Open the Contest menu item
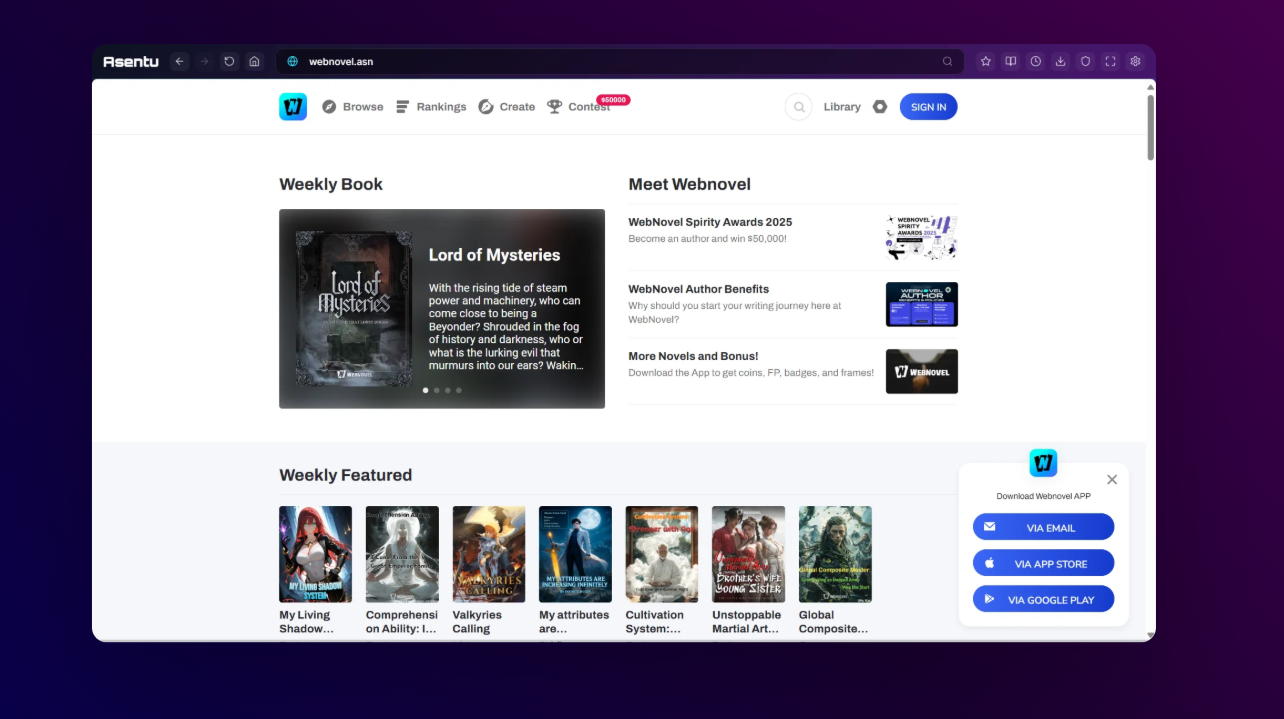The width and height of the screenshot is (1284, 719). pyautogui.click(x=589, y=107)
